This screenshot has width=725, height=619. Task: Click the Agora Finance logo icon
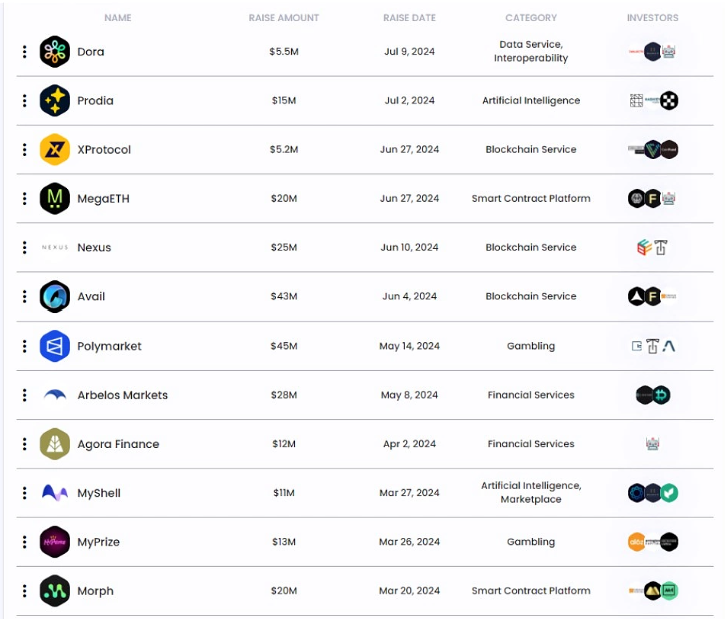(x=54, y=444)
